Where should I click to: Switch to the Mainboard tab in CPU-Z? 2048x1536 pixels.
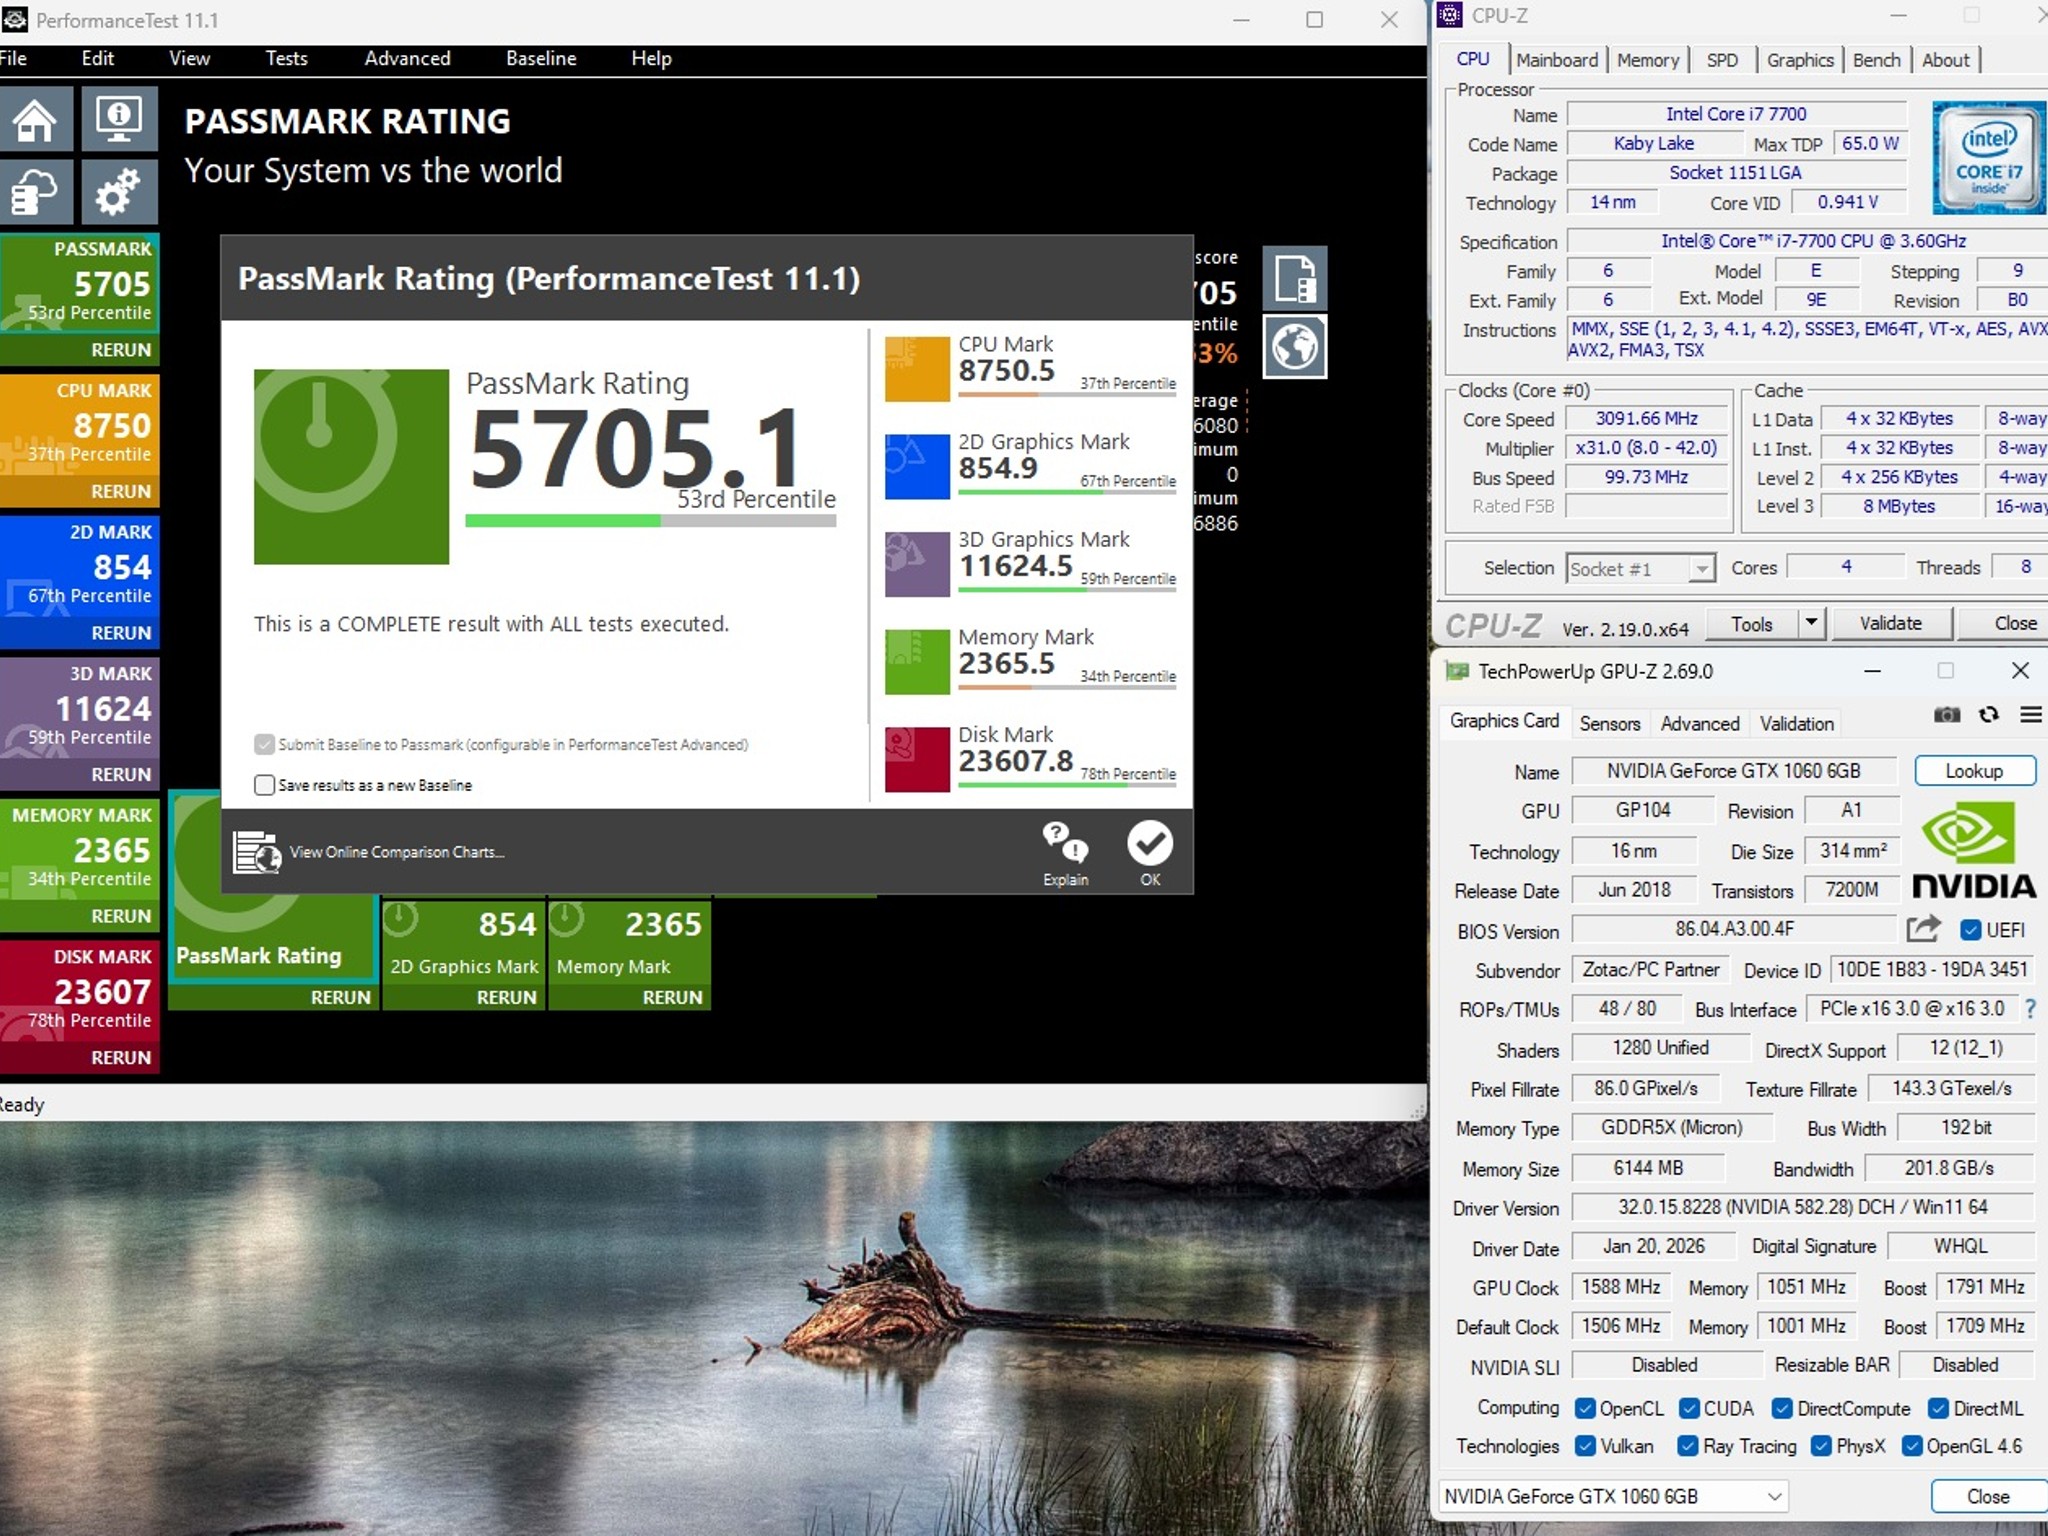pyautogui.click(x=1557, y=60)
